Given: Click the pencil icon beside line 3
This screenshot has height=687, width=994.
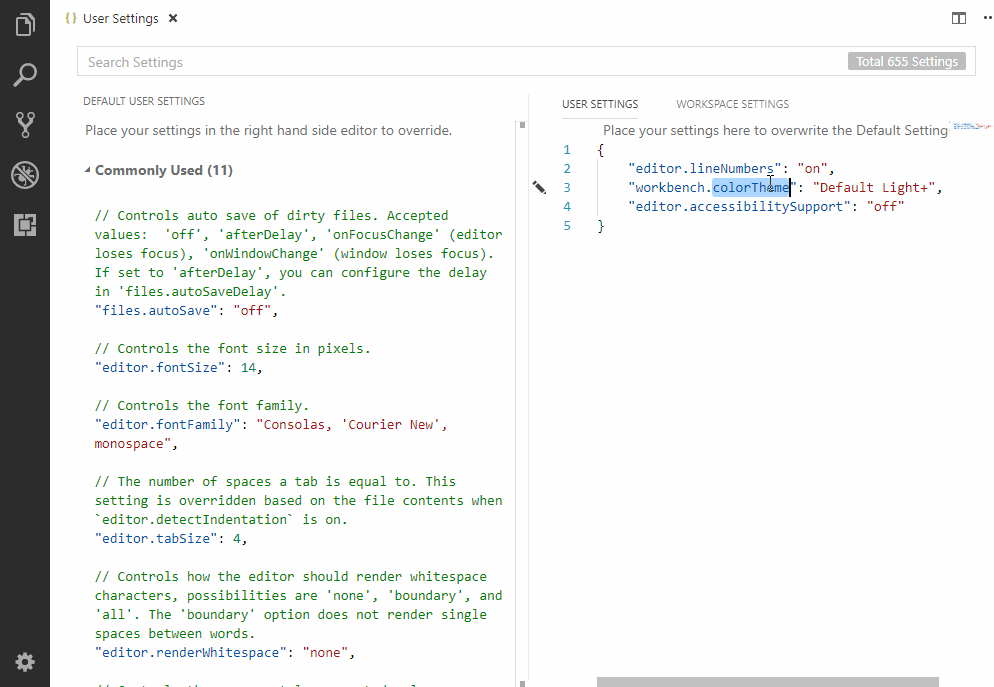Looking at the screenshot, I should click(x=539, y=188).
